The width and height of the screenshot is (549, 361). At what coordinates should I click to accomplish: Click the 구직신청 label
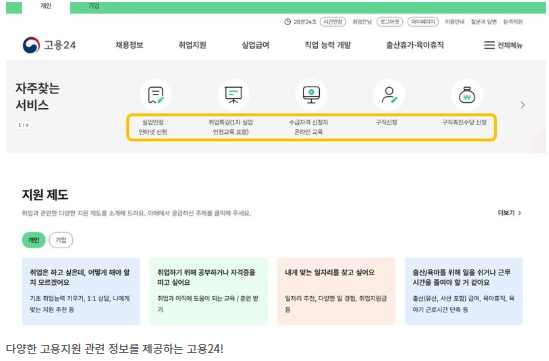click(387, 122)
